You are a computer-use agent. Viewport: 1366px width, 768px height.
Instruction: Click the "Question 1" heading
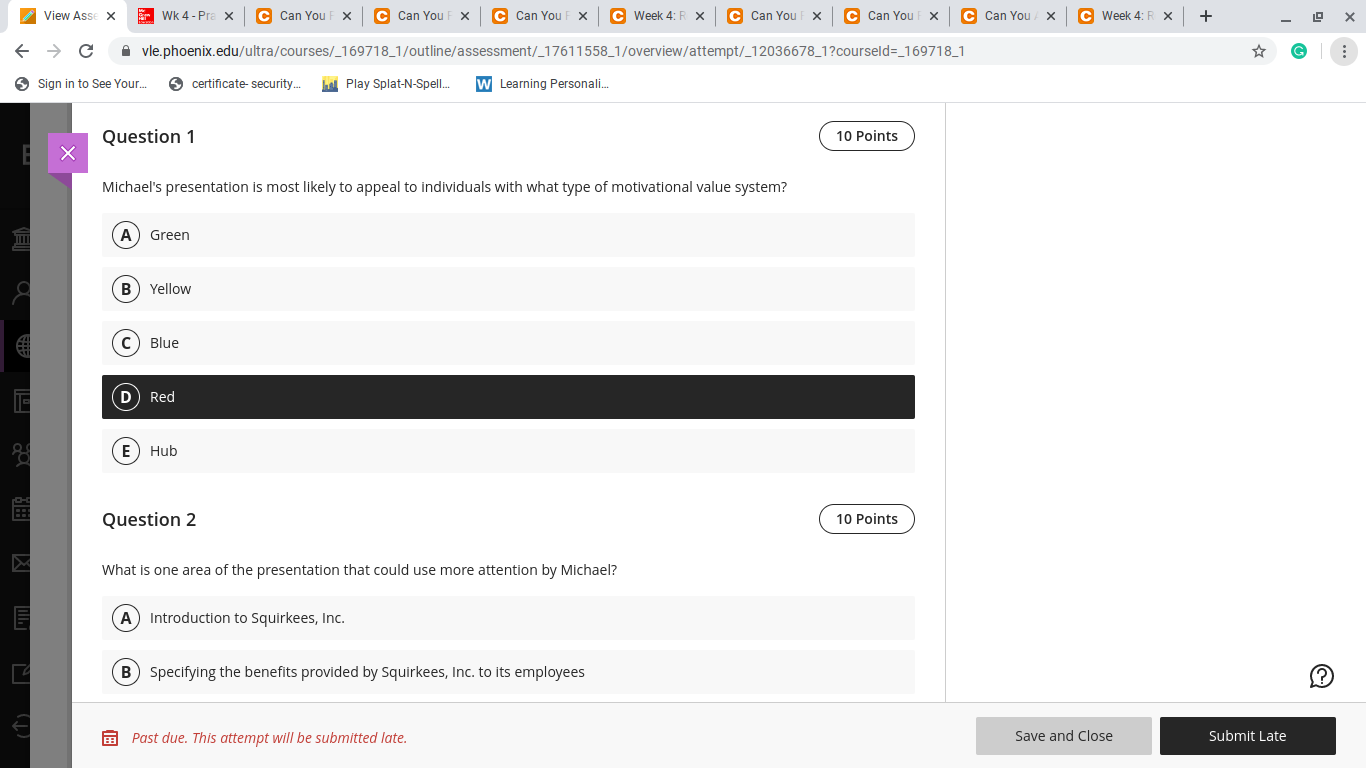pos(149,137)
